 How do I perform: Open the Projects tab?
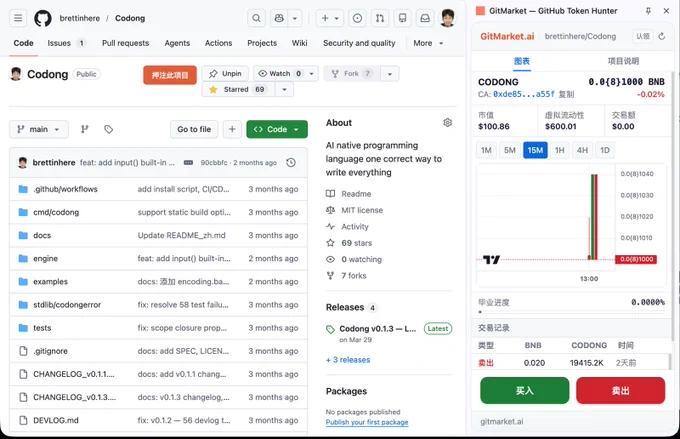(x=262, y=43)
